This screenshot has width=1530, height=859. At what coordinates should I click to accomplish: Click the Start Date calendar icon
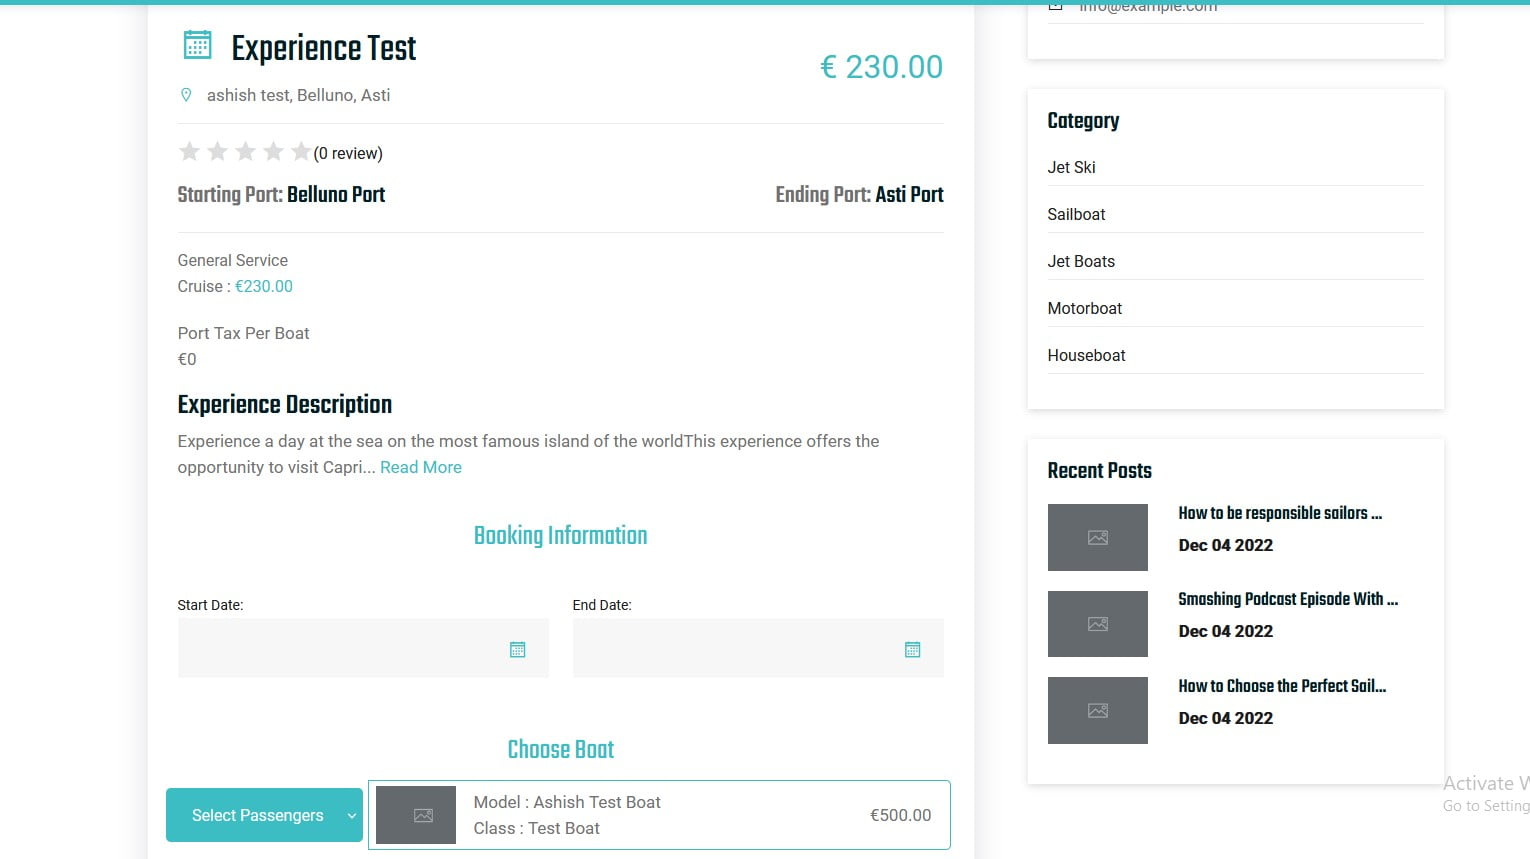point(517,650)
